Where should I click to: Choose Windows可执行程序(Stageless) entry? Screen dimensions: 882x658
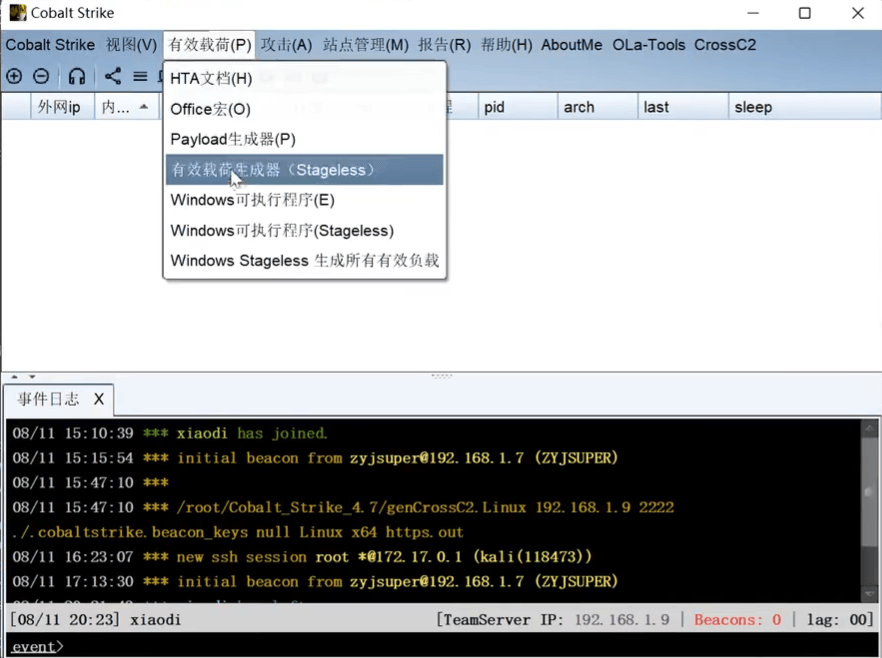point(304,231)
